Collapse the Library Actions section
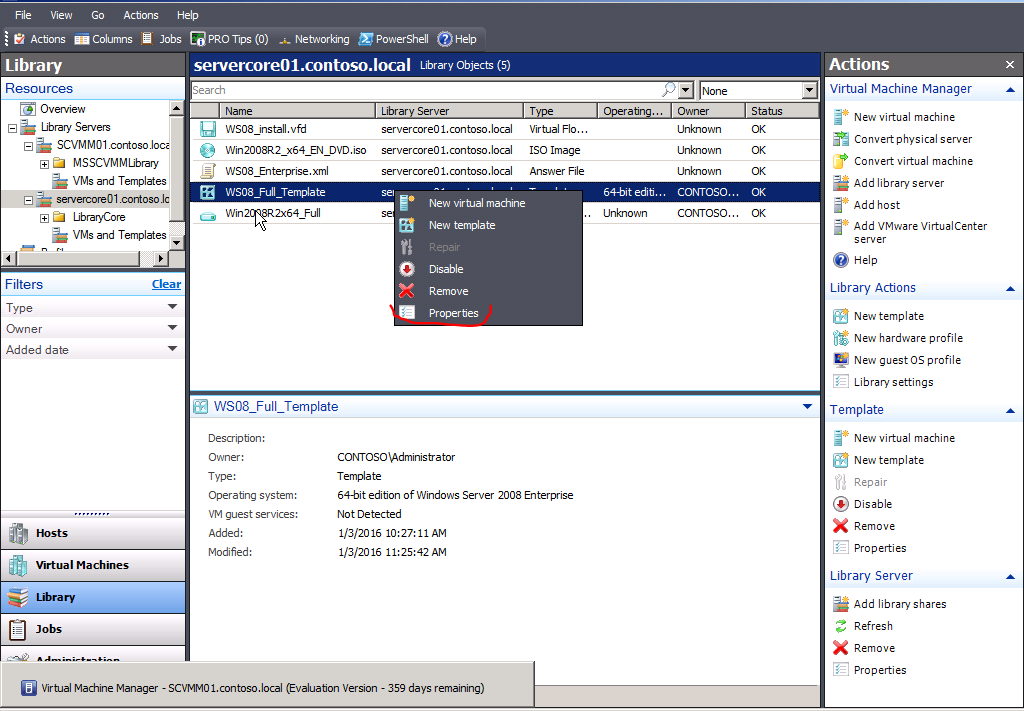The image size is (1024, 711). point(1010,289)
